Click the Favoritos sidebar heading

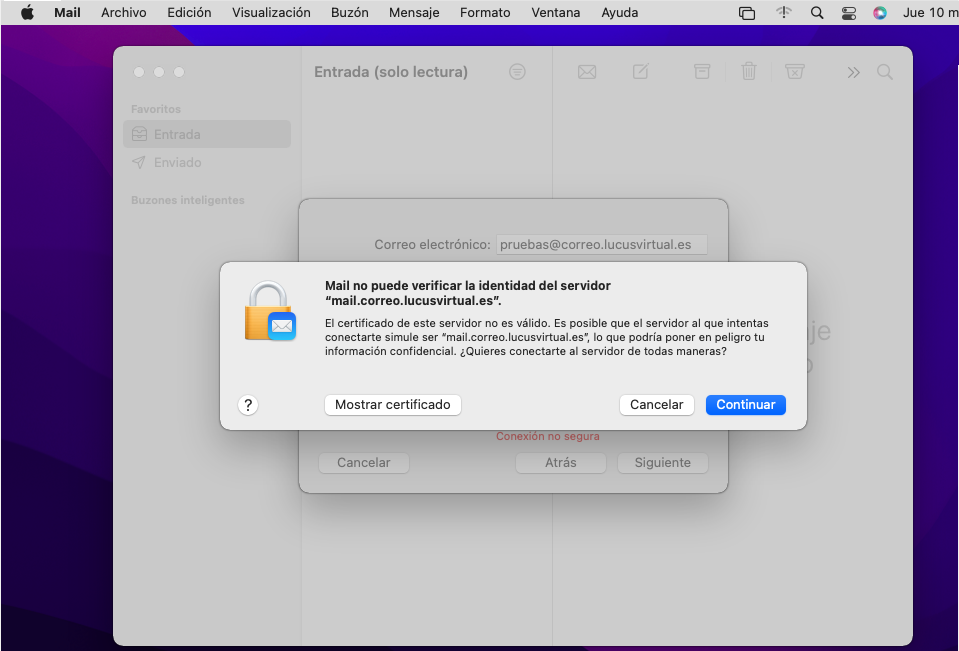[x=156, y=109]
